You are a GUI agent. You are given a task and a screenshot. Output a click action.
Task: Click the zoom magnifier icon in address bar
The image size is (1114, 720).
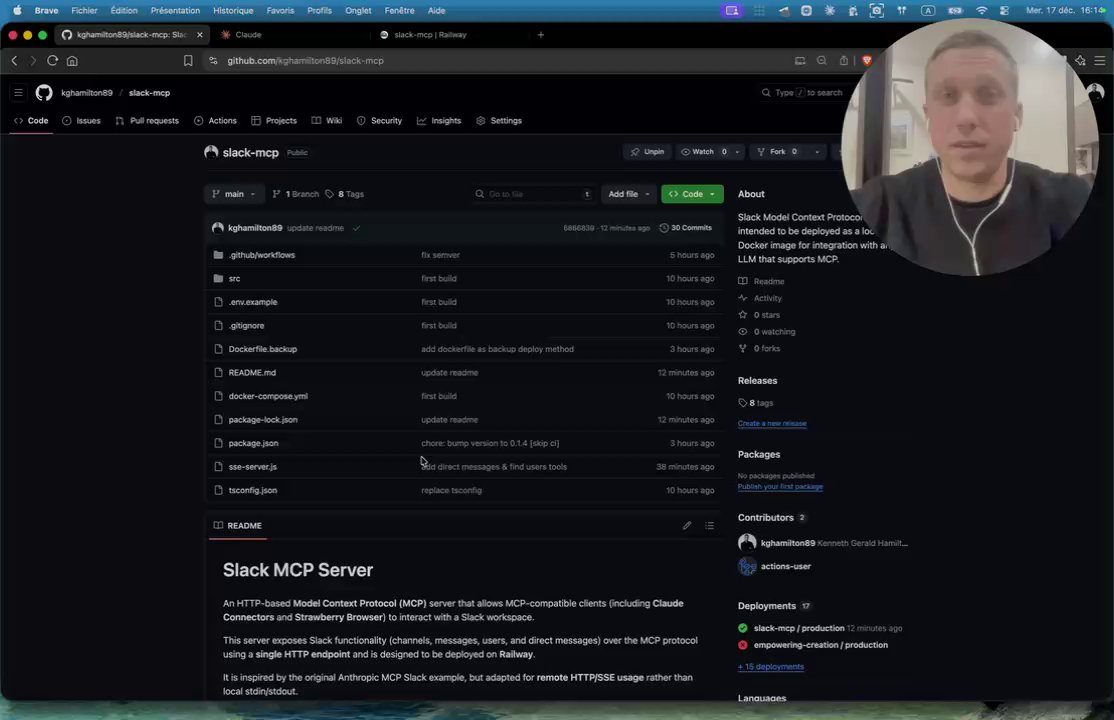[822, 60]
